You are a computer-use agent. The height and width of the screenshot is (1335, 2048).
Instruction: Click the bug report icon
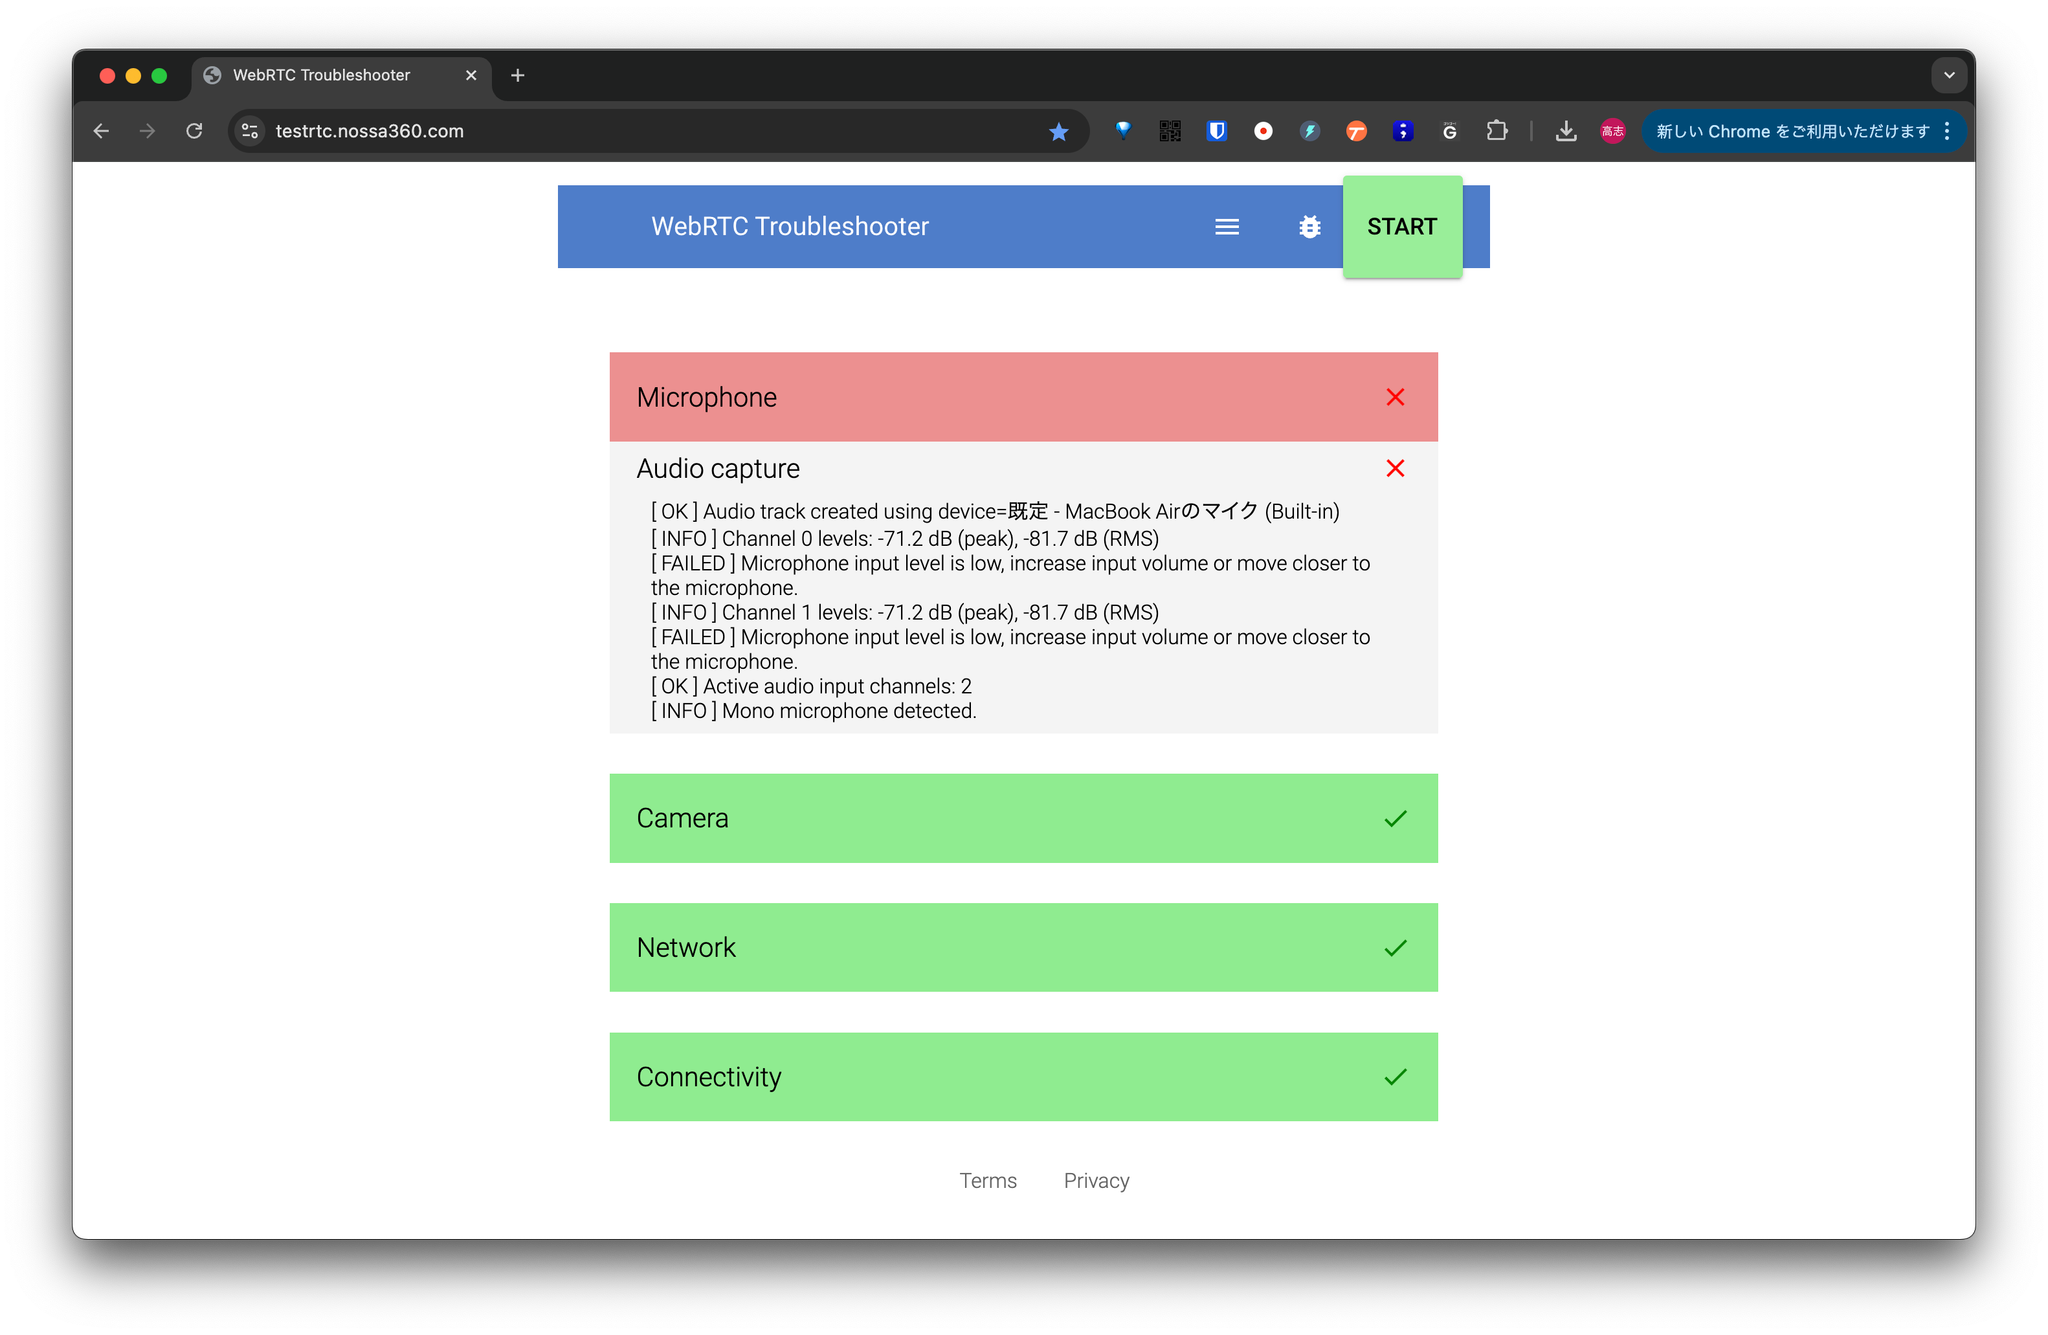(x=1310, y=227)
